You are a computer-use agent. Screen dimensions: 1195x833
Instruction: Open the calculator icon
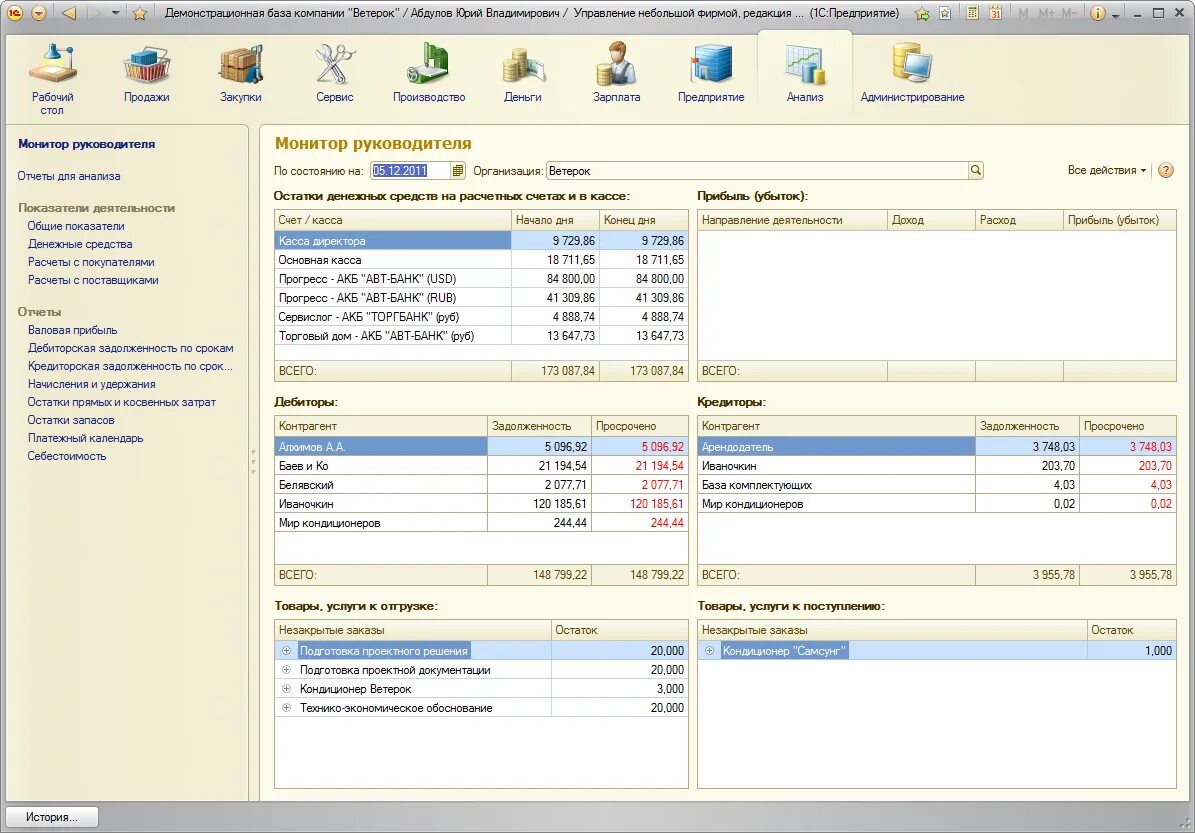click(x=972, y=13)
